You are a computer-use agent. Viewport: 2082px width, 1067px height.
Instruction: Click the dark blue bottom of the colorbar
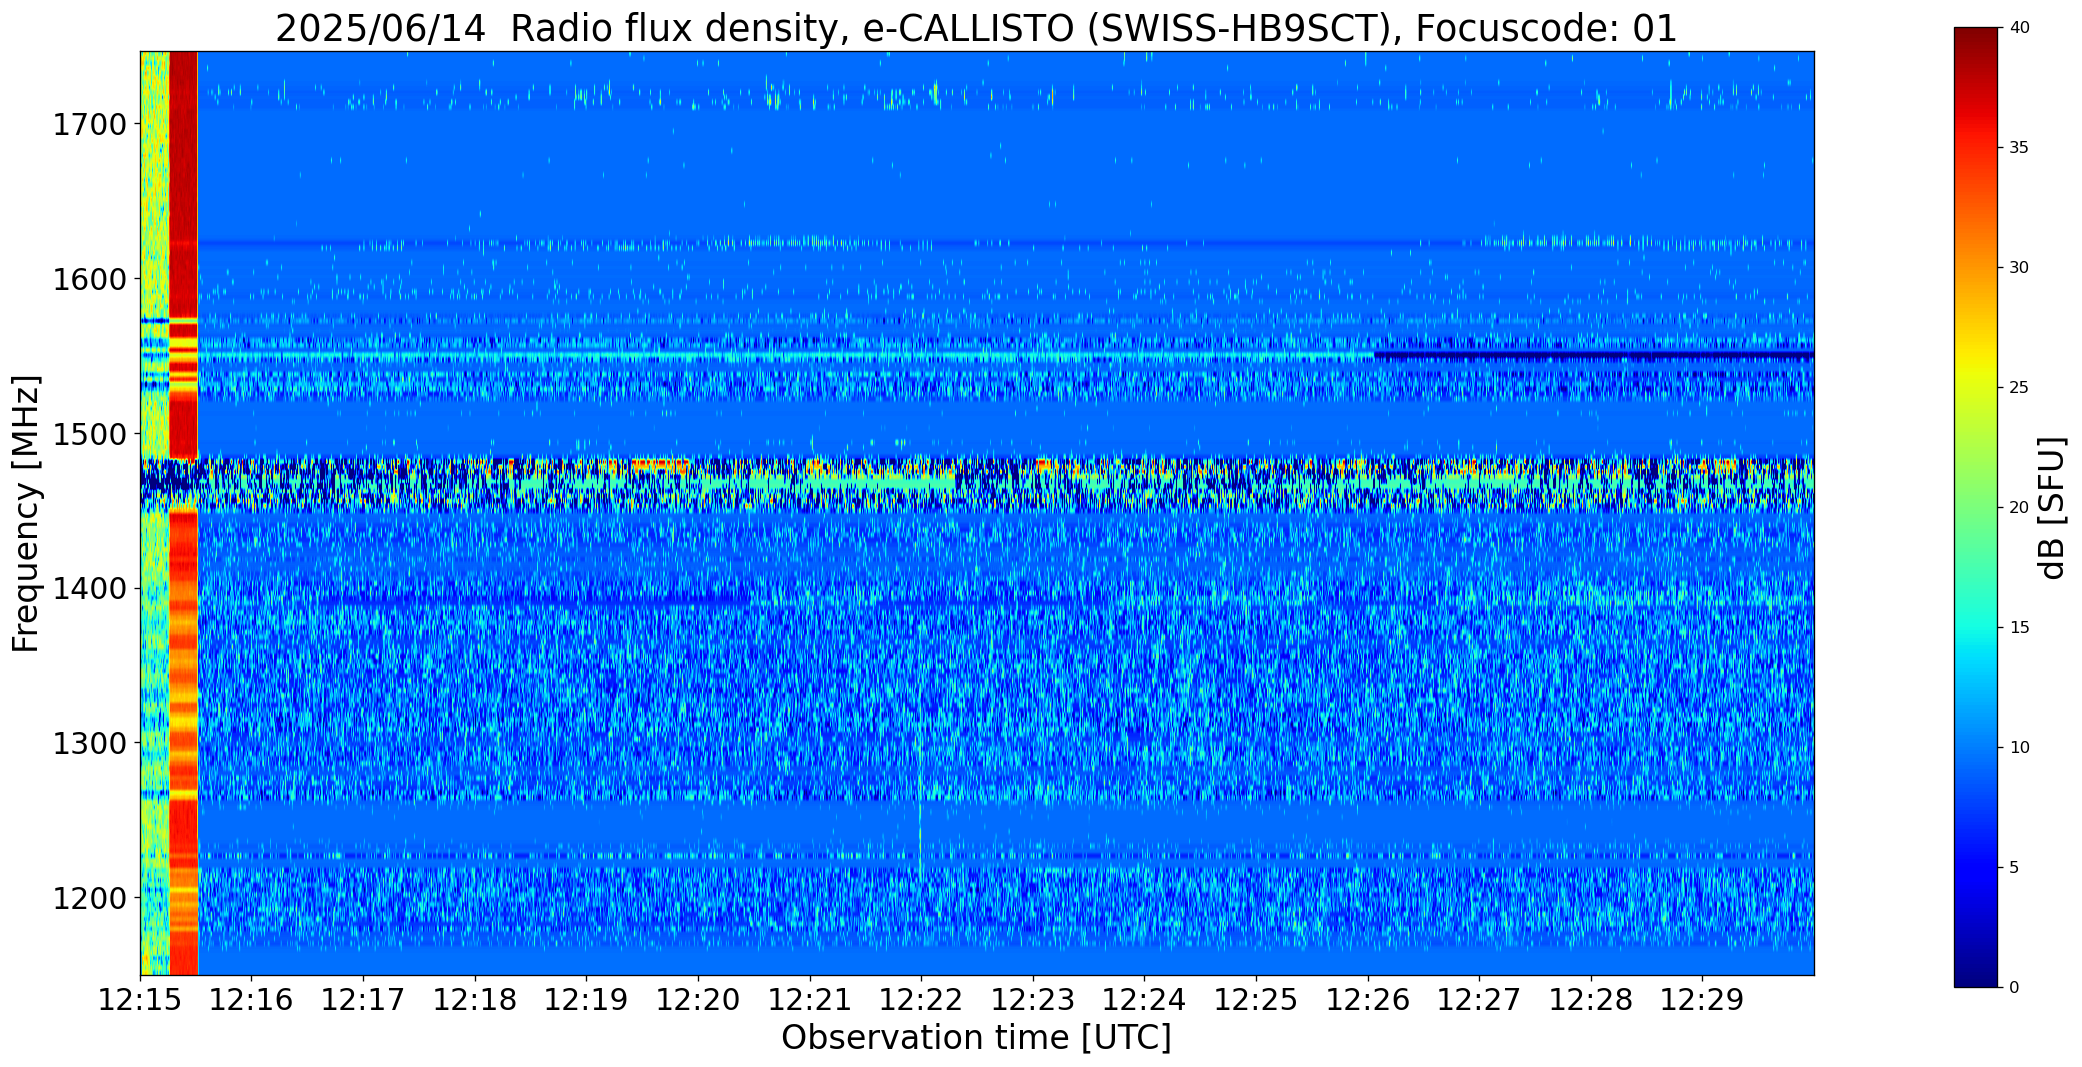1977,975
